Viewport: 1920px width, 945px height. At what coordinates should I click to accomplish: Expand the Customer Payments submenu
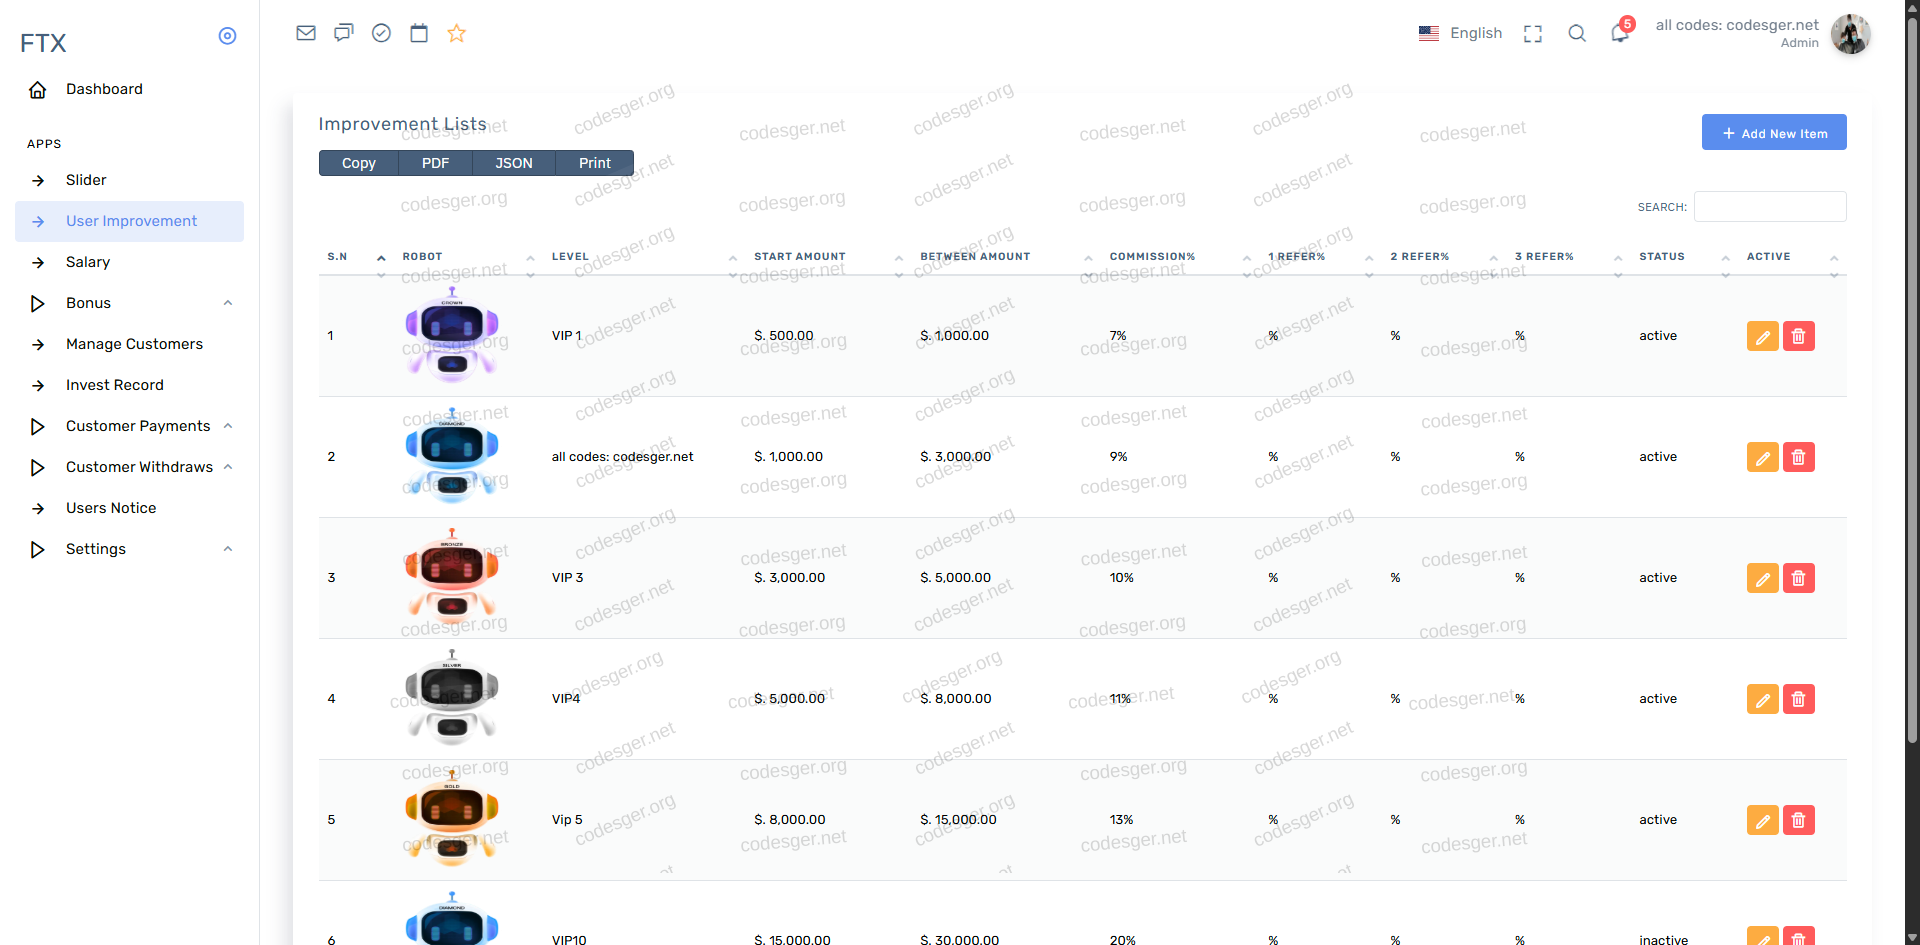[x=138, y=426]
